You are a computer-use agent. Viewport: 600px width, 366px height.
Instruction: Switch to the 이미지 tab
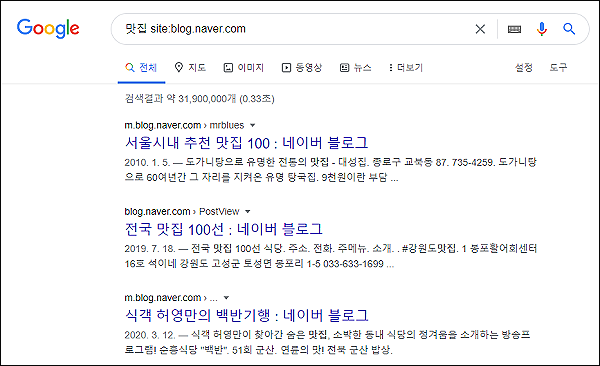point(244,68)
